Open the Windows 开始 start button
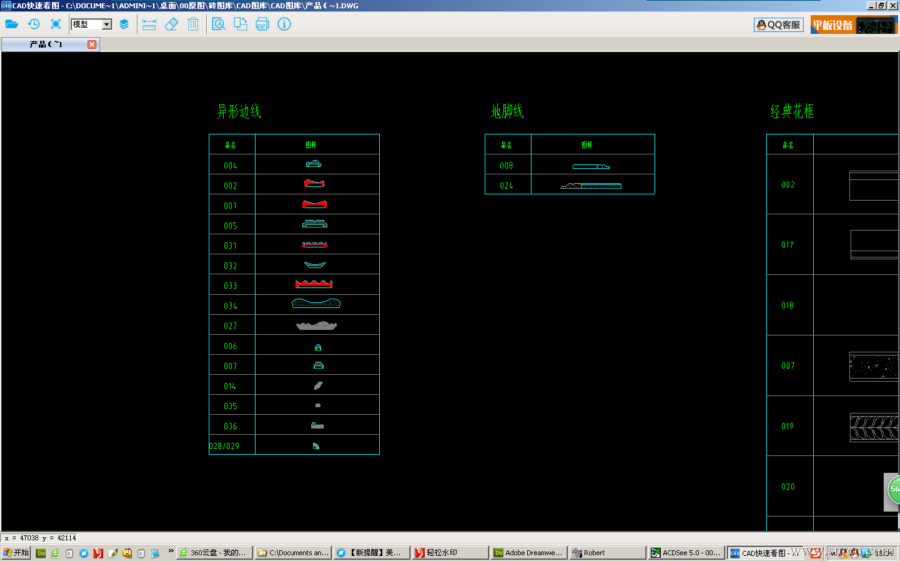This screenshot has height=562, width=900. pos(17,553)
